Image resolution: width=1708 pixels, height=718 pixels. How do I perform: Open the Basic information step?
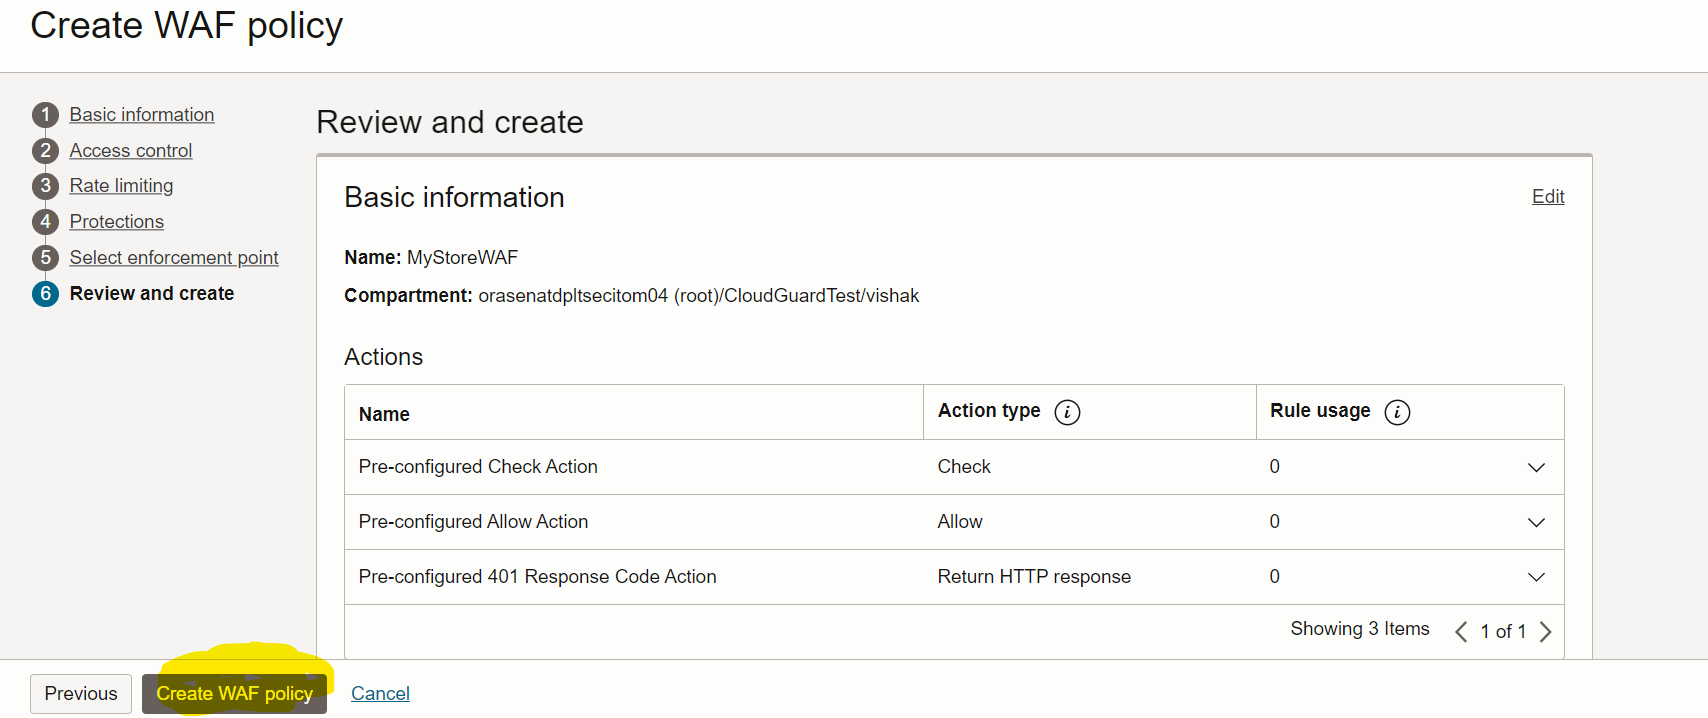(142, 115)
